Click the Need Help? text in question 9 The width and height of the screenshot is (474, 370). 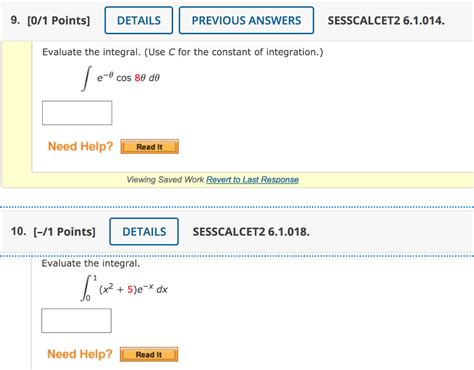[81, 146]
